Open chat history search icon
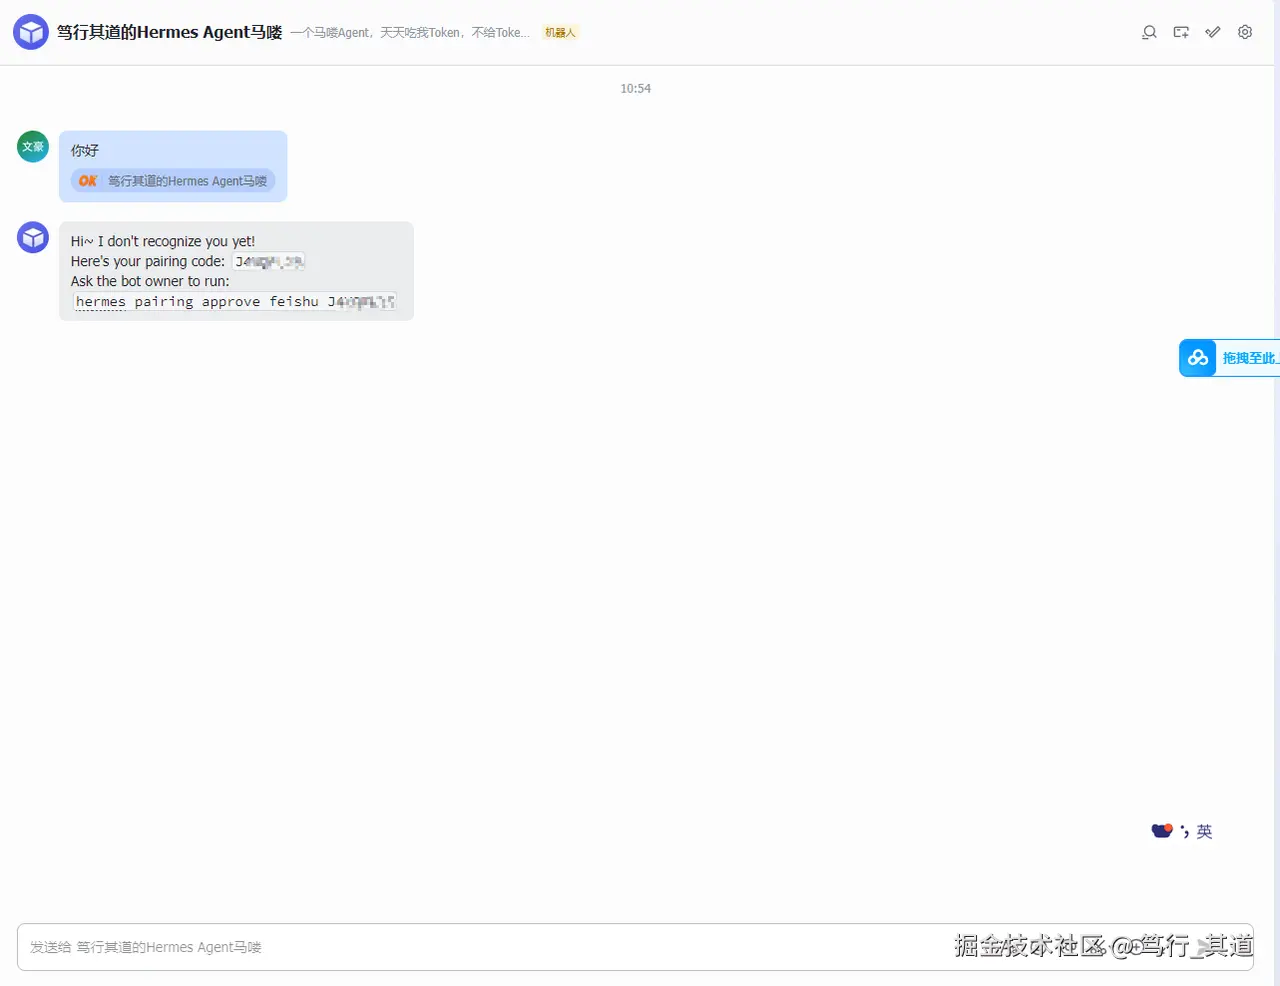The width and height of the screenshot is (1280, 986). coord(1149,32)
